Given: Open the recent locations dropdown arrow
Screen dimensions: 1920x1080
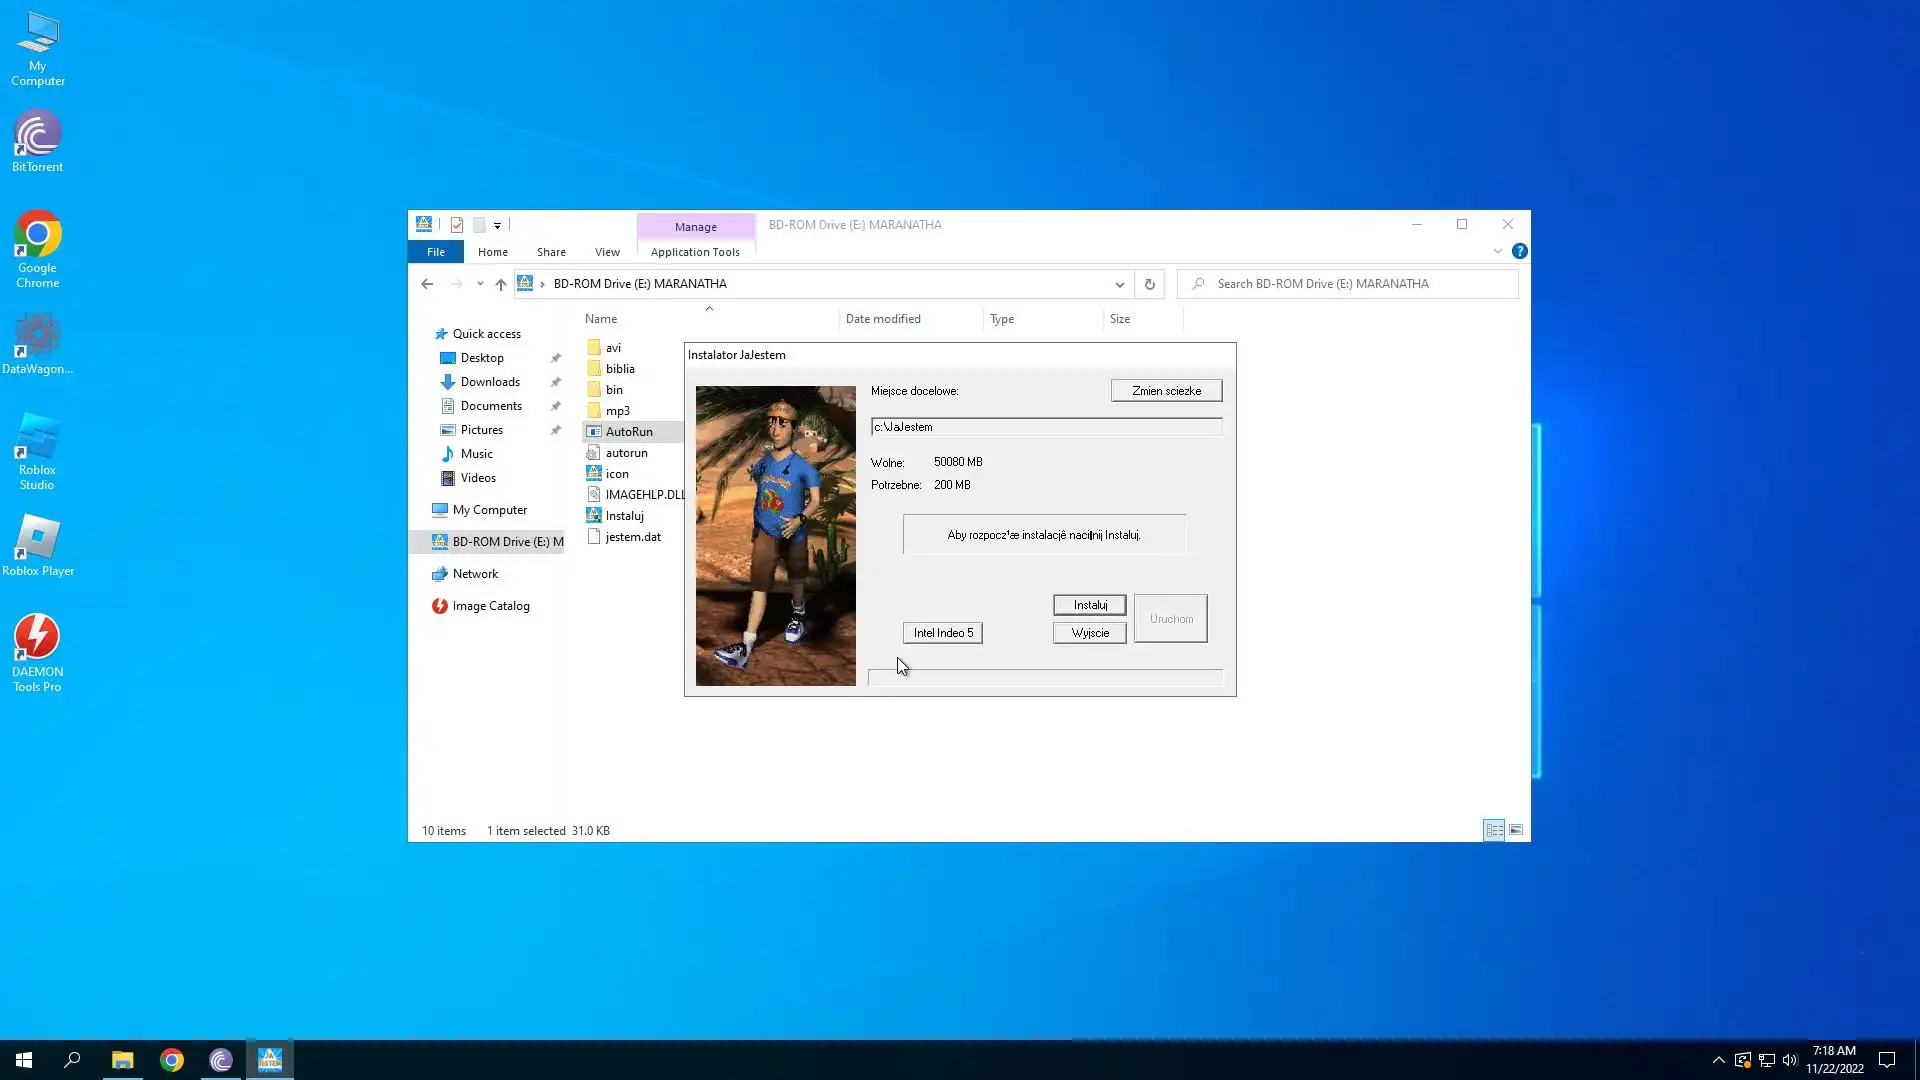Looking at the screenshot, I should [480, 284].
